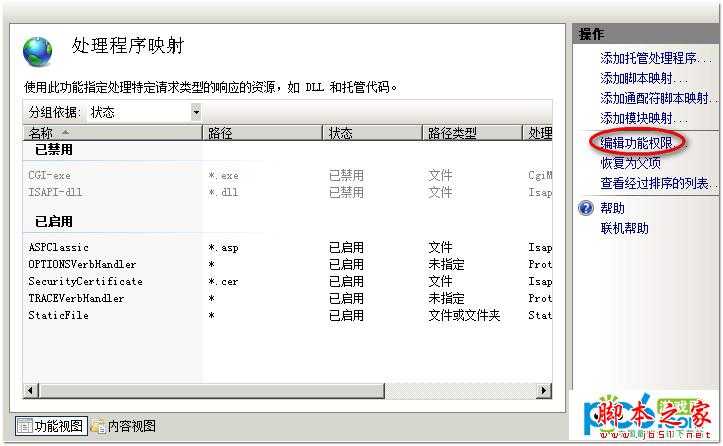
Task: Click the *.cer path cell
Action: coord(223,282)
